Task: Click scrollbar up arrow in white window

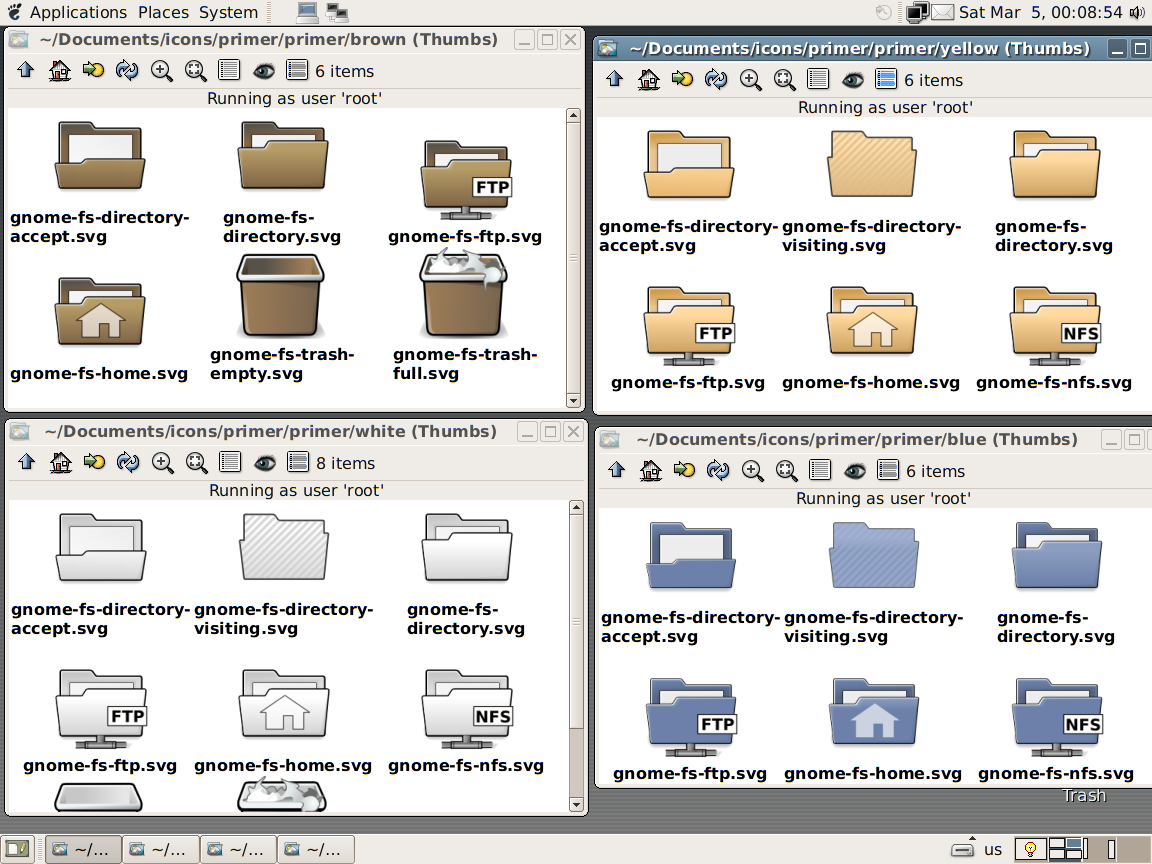Action: 576,507
